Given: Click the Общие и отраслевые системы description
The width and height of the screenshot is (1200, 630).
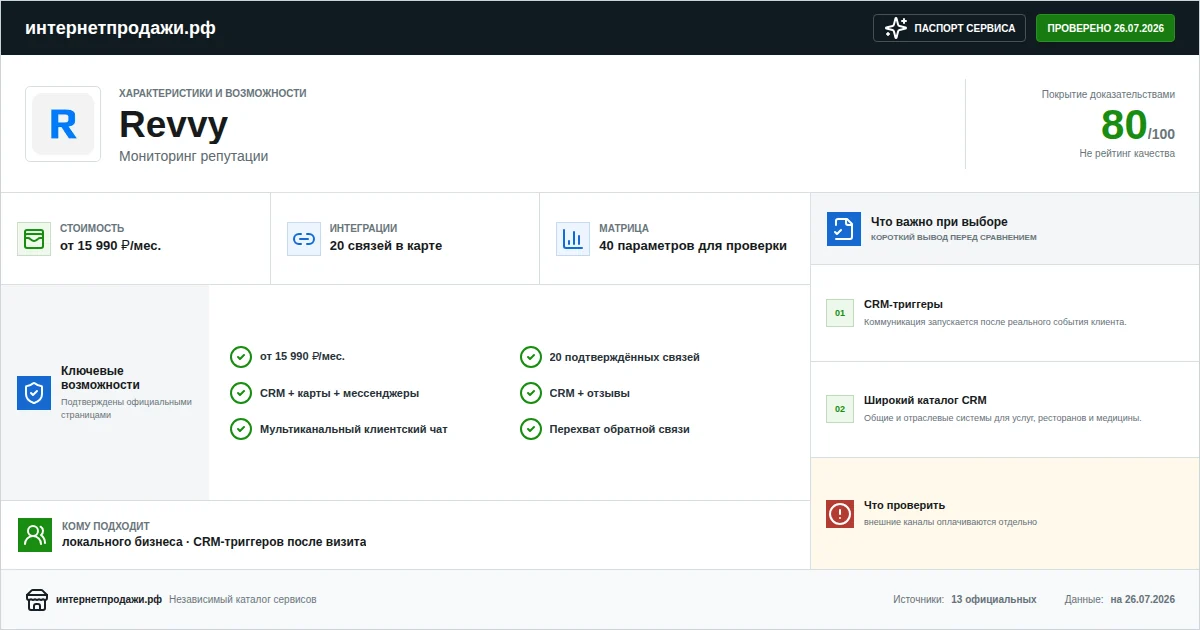Looking at the screenshot, I should 1003,418.
